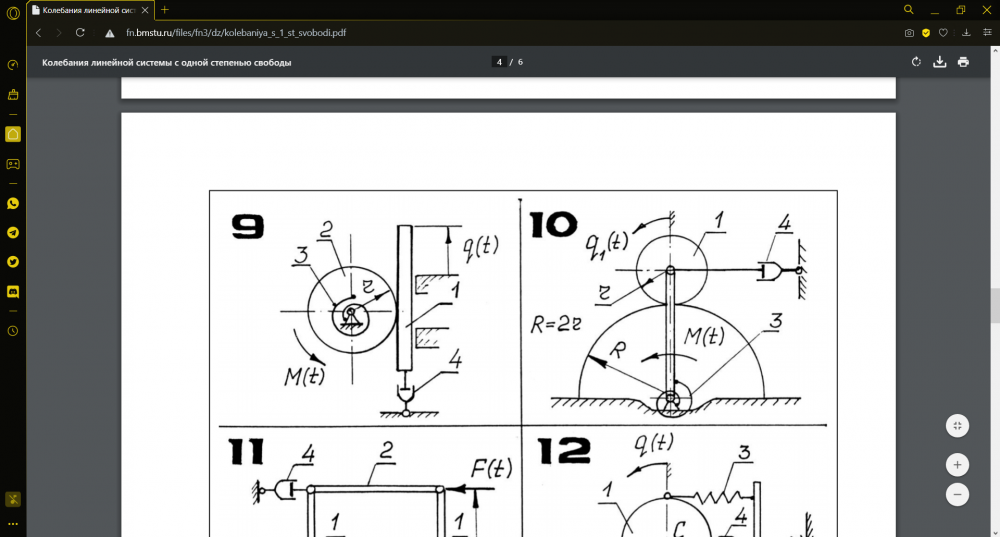The width and height of the screenshot is (1000, 537).
Task: Go forward to the next page
Action: coord(59,33)
